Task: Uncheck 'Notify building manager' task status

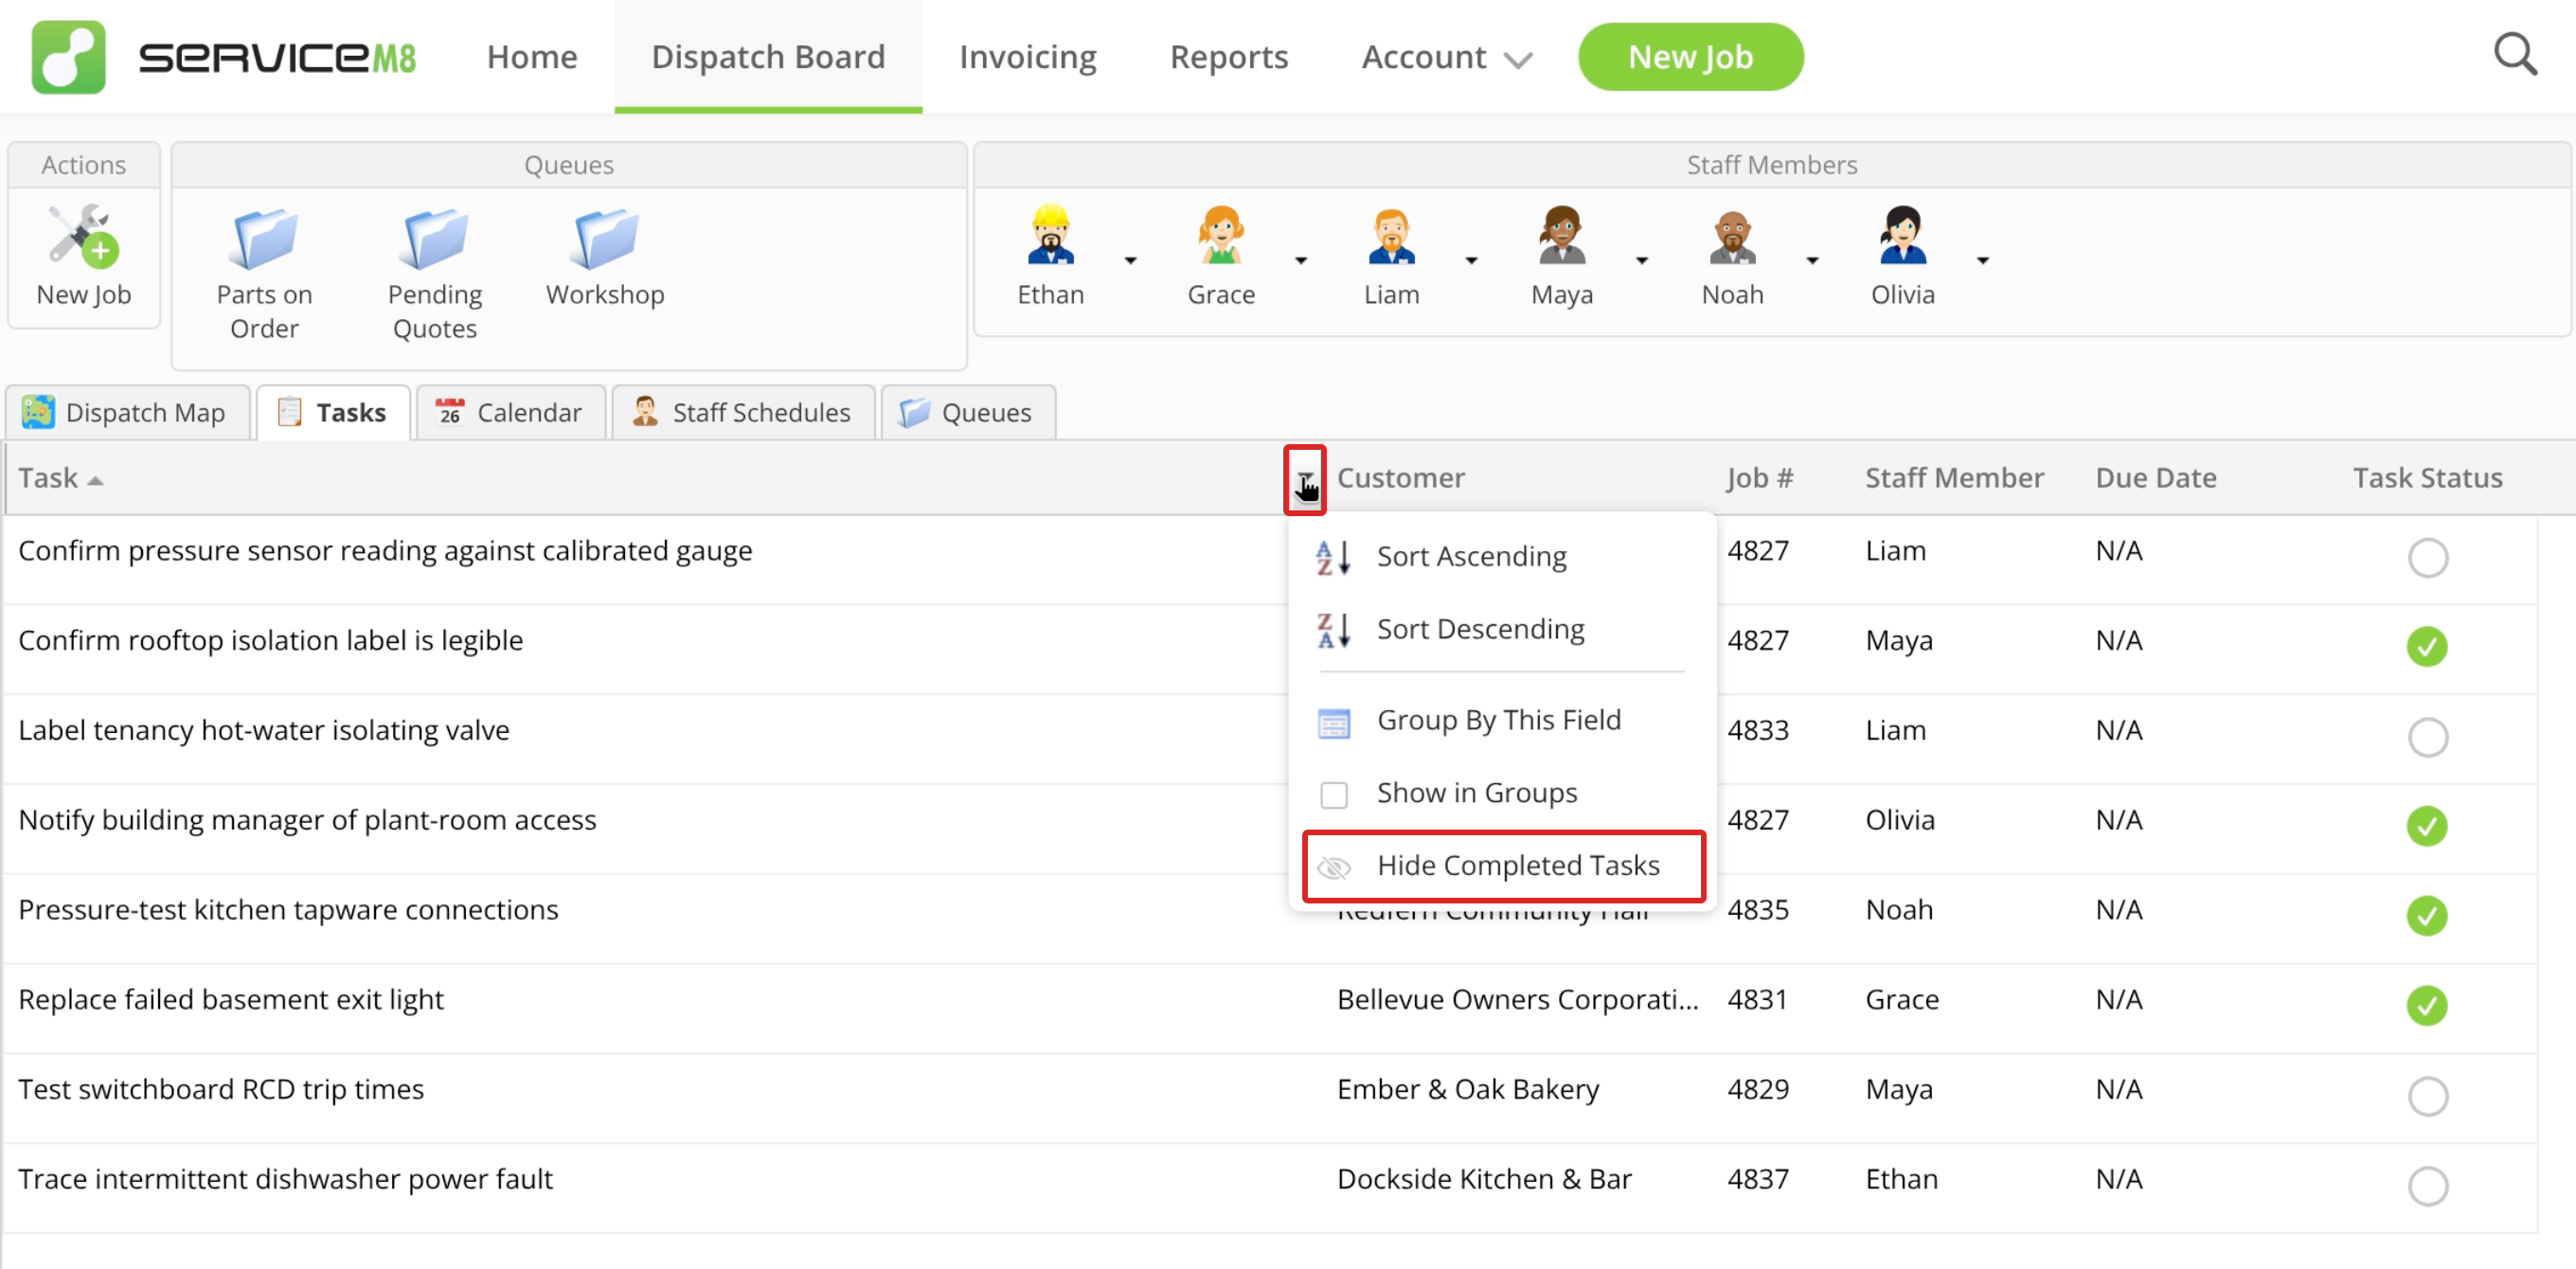Action: click(2427, 827)
